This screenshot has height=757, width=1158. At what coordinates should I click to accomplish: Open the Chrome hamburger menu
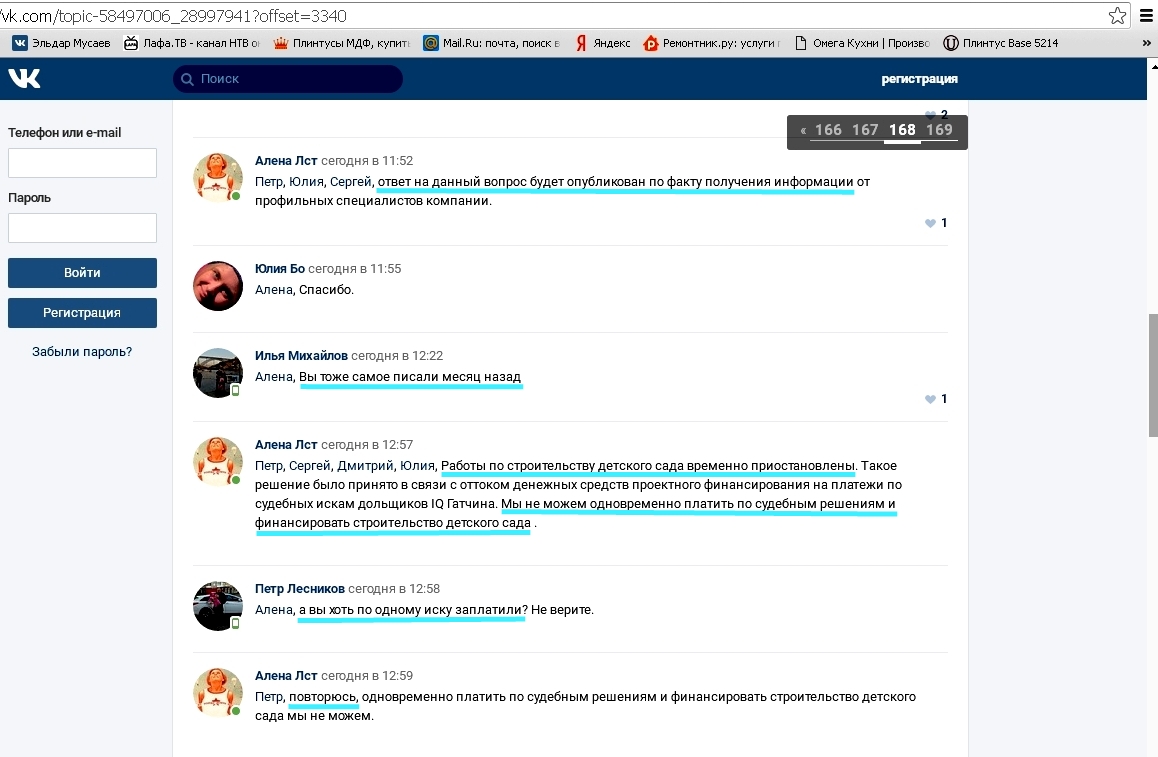[x=1146, y=16]
